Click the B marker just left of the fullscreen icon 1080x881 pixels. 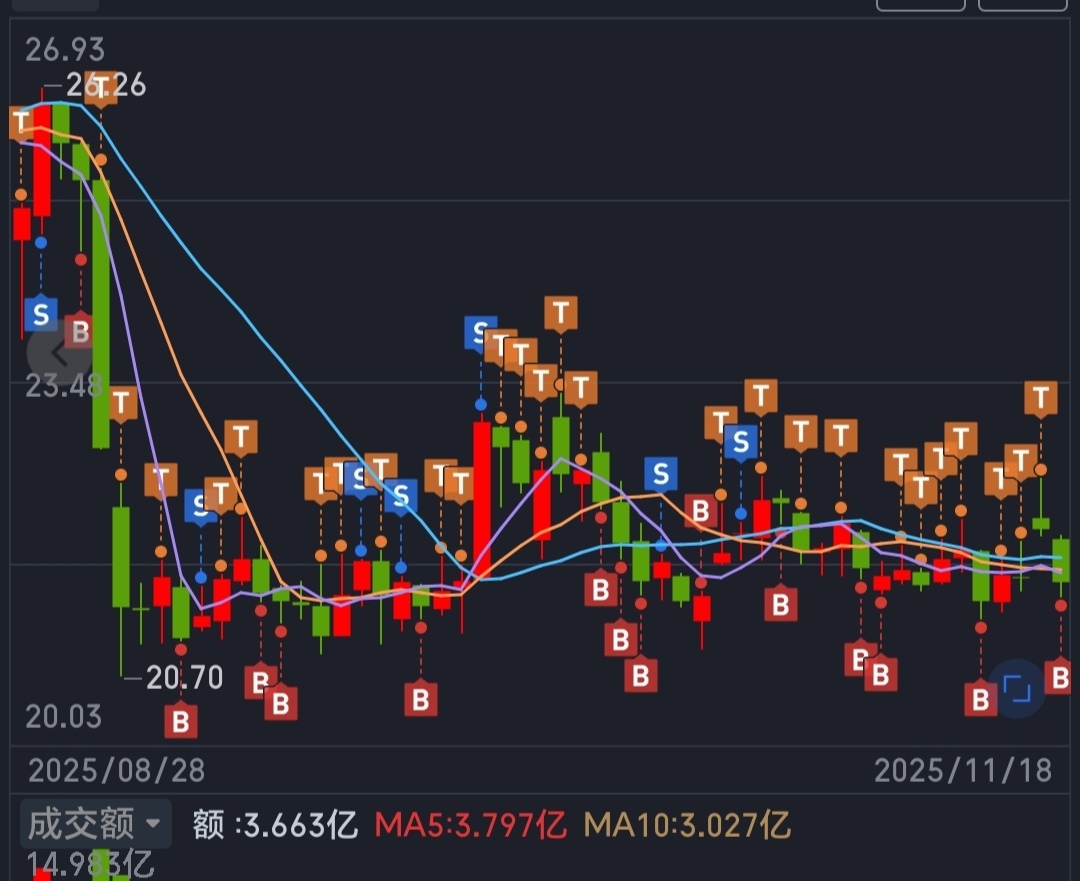[980, 699]
